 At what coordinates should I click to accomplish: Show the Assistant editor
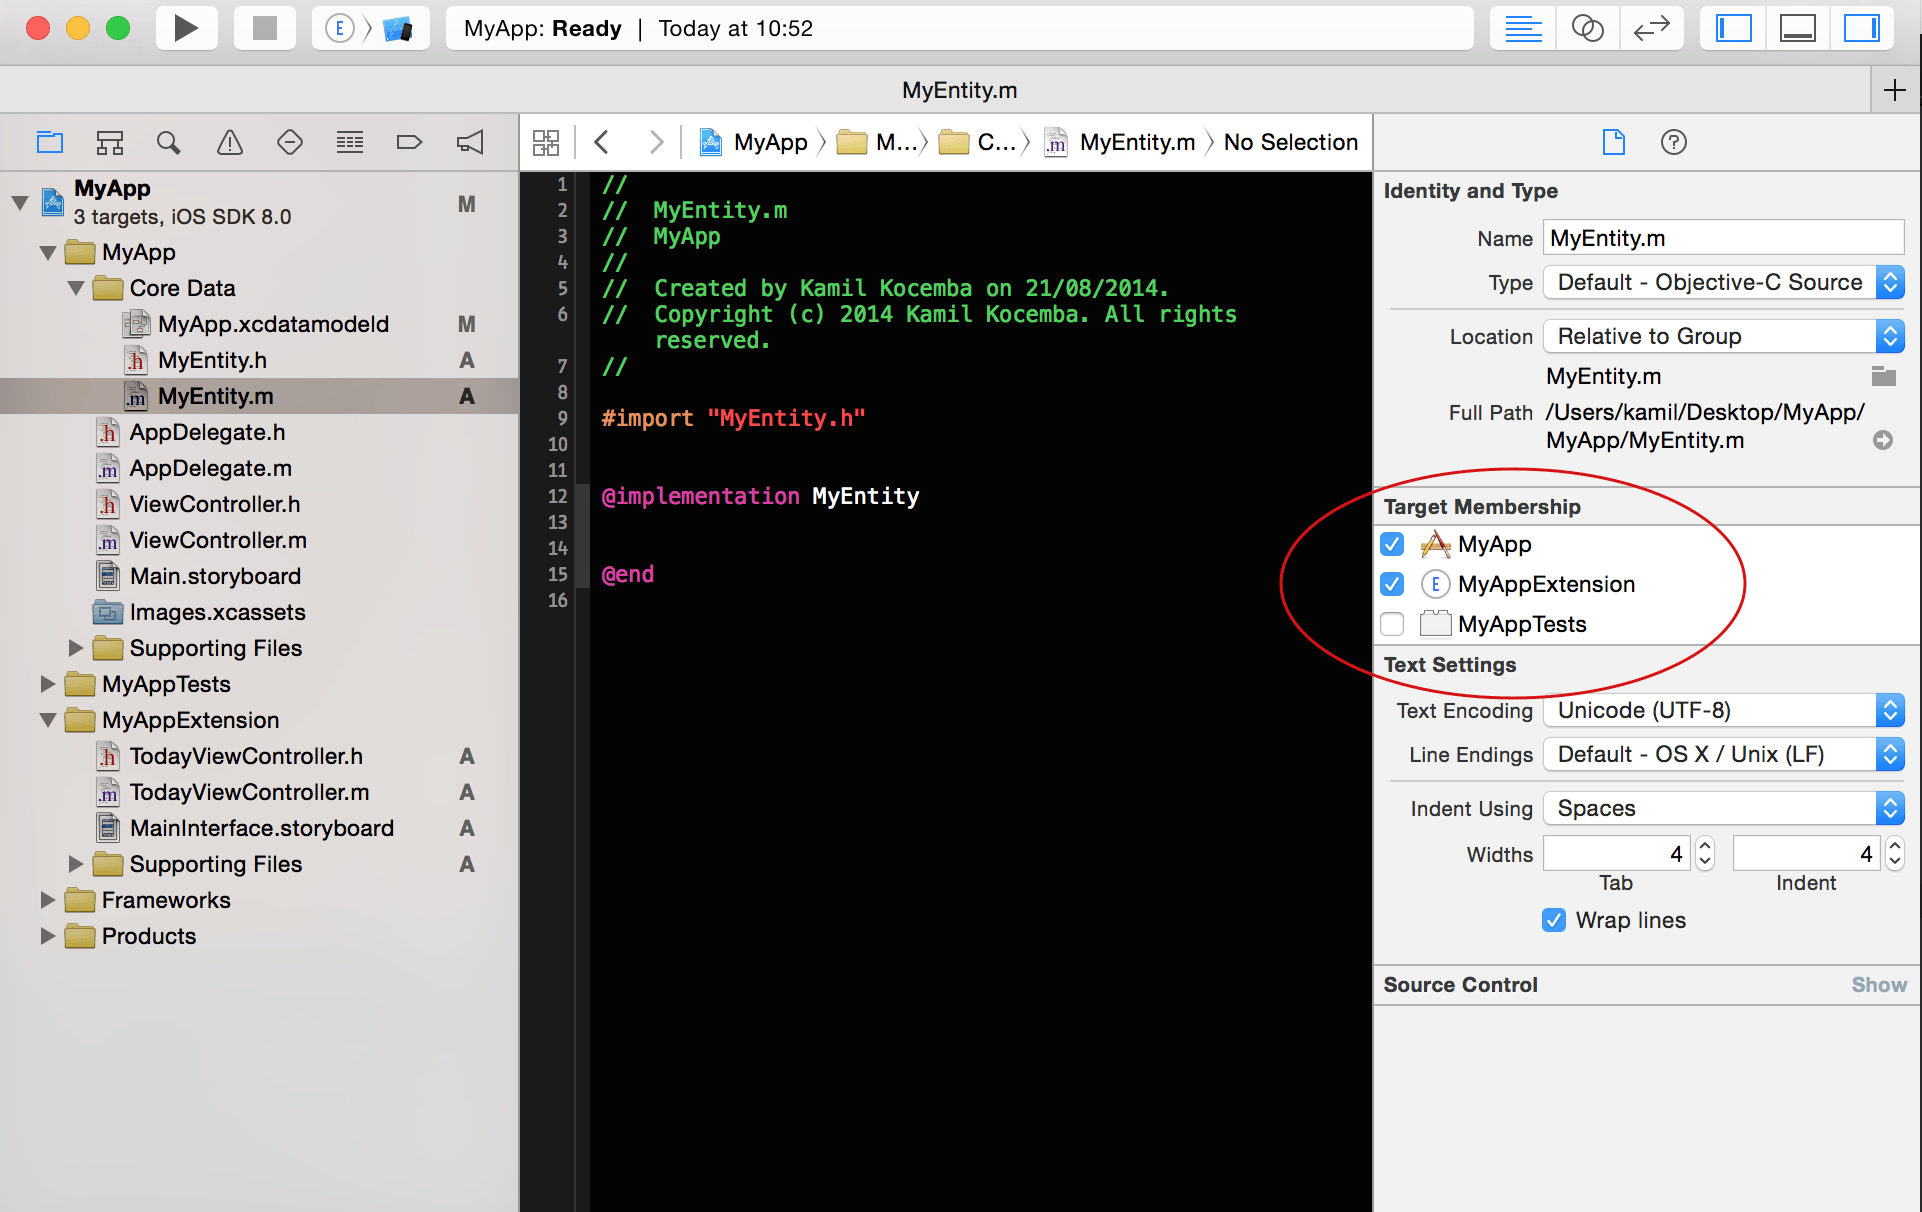pyautogui.click(x=1587, y=28)
